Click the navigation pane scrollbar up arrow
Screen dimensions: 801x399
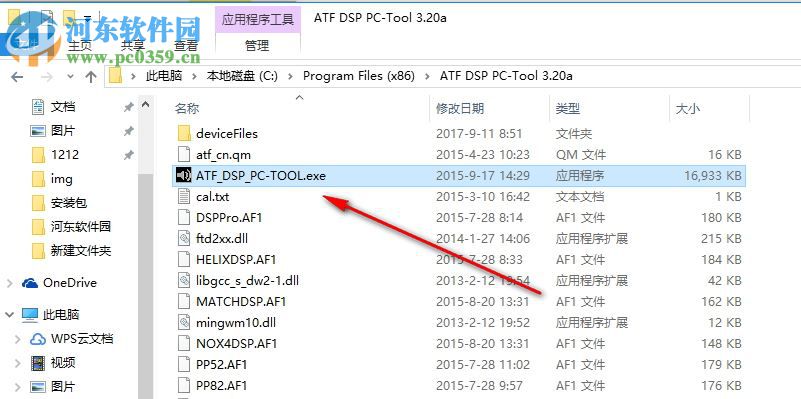[x=146, y=106]
